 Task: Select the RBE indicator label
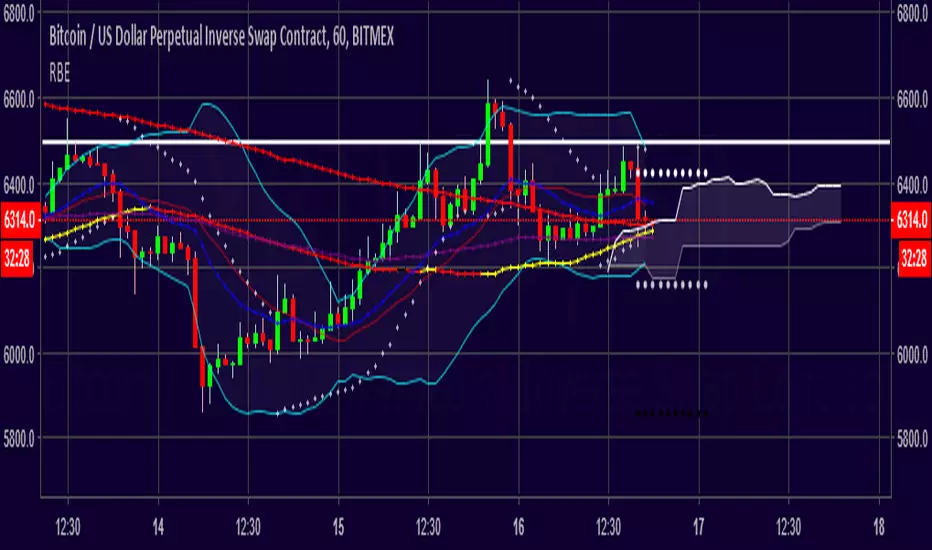59,74
